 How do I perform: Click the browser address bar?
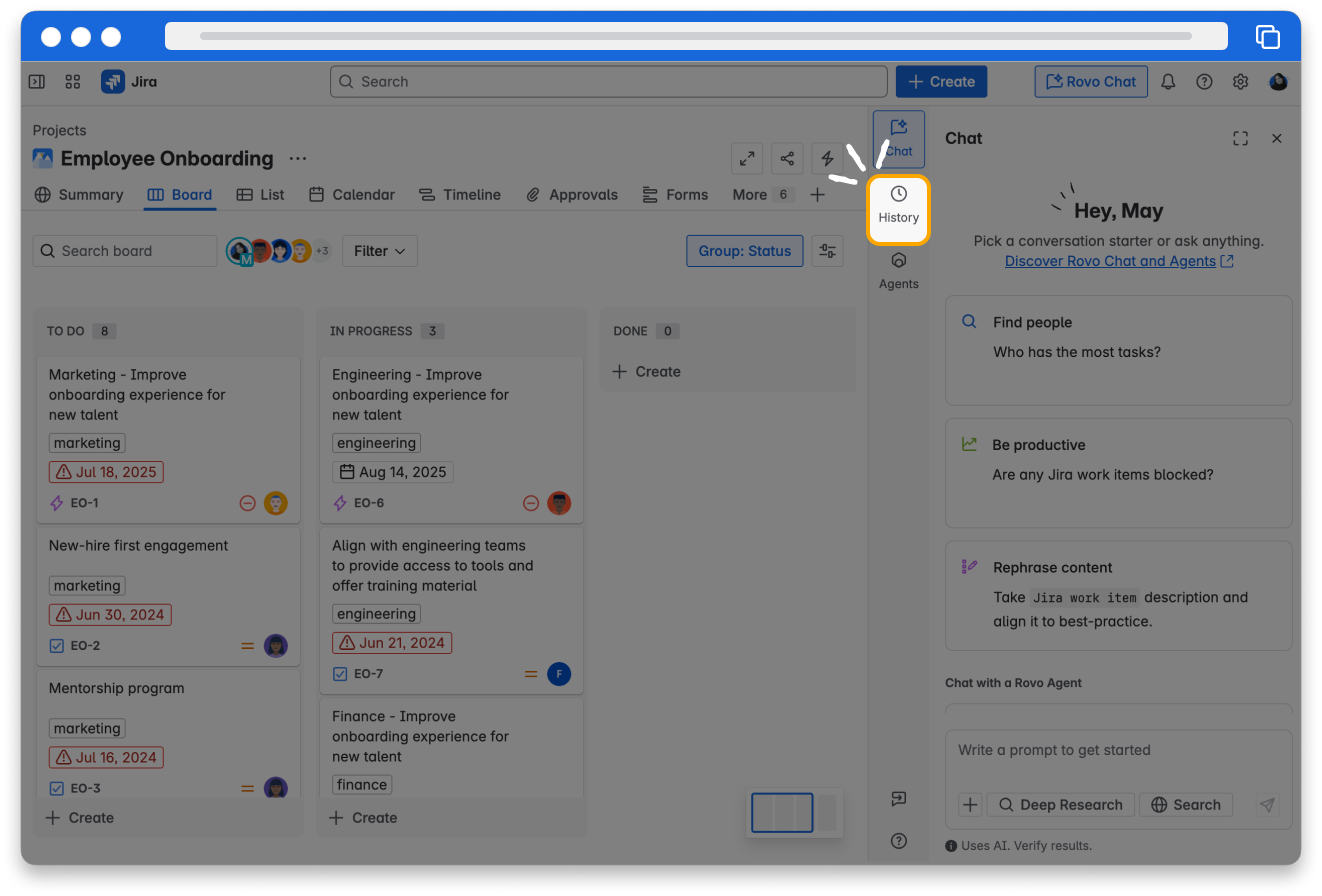(x=696, y=36)
